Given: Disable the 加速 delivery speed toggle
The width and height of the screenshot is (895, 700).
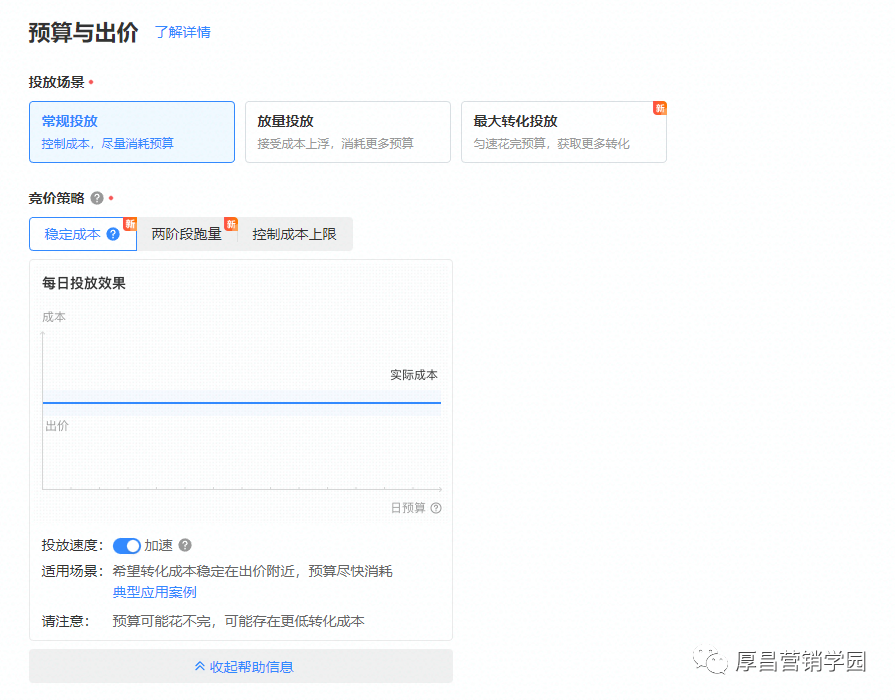Looking at the screenshot, I should pos(126,546).
